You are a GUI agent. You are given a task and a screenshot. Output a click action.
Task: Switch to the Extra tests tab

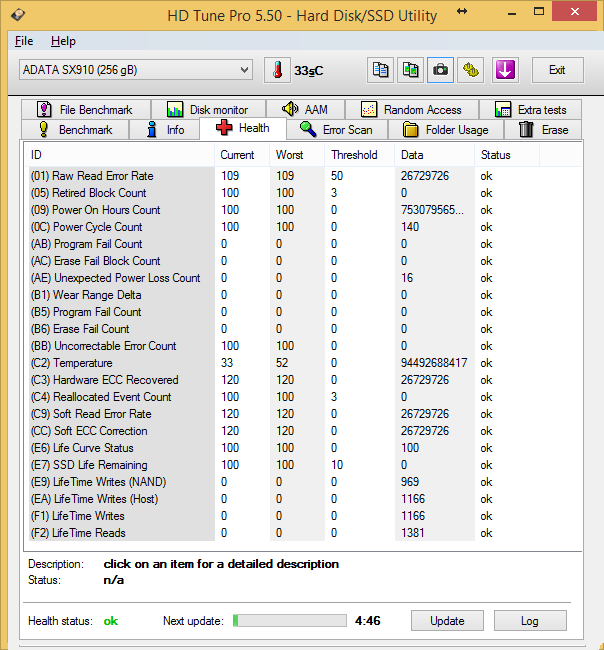pyautogui.click(x=531, y=109)
